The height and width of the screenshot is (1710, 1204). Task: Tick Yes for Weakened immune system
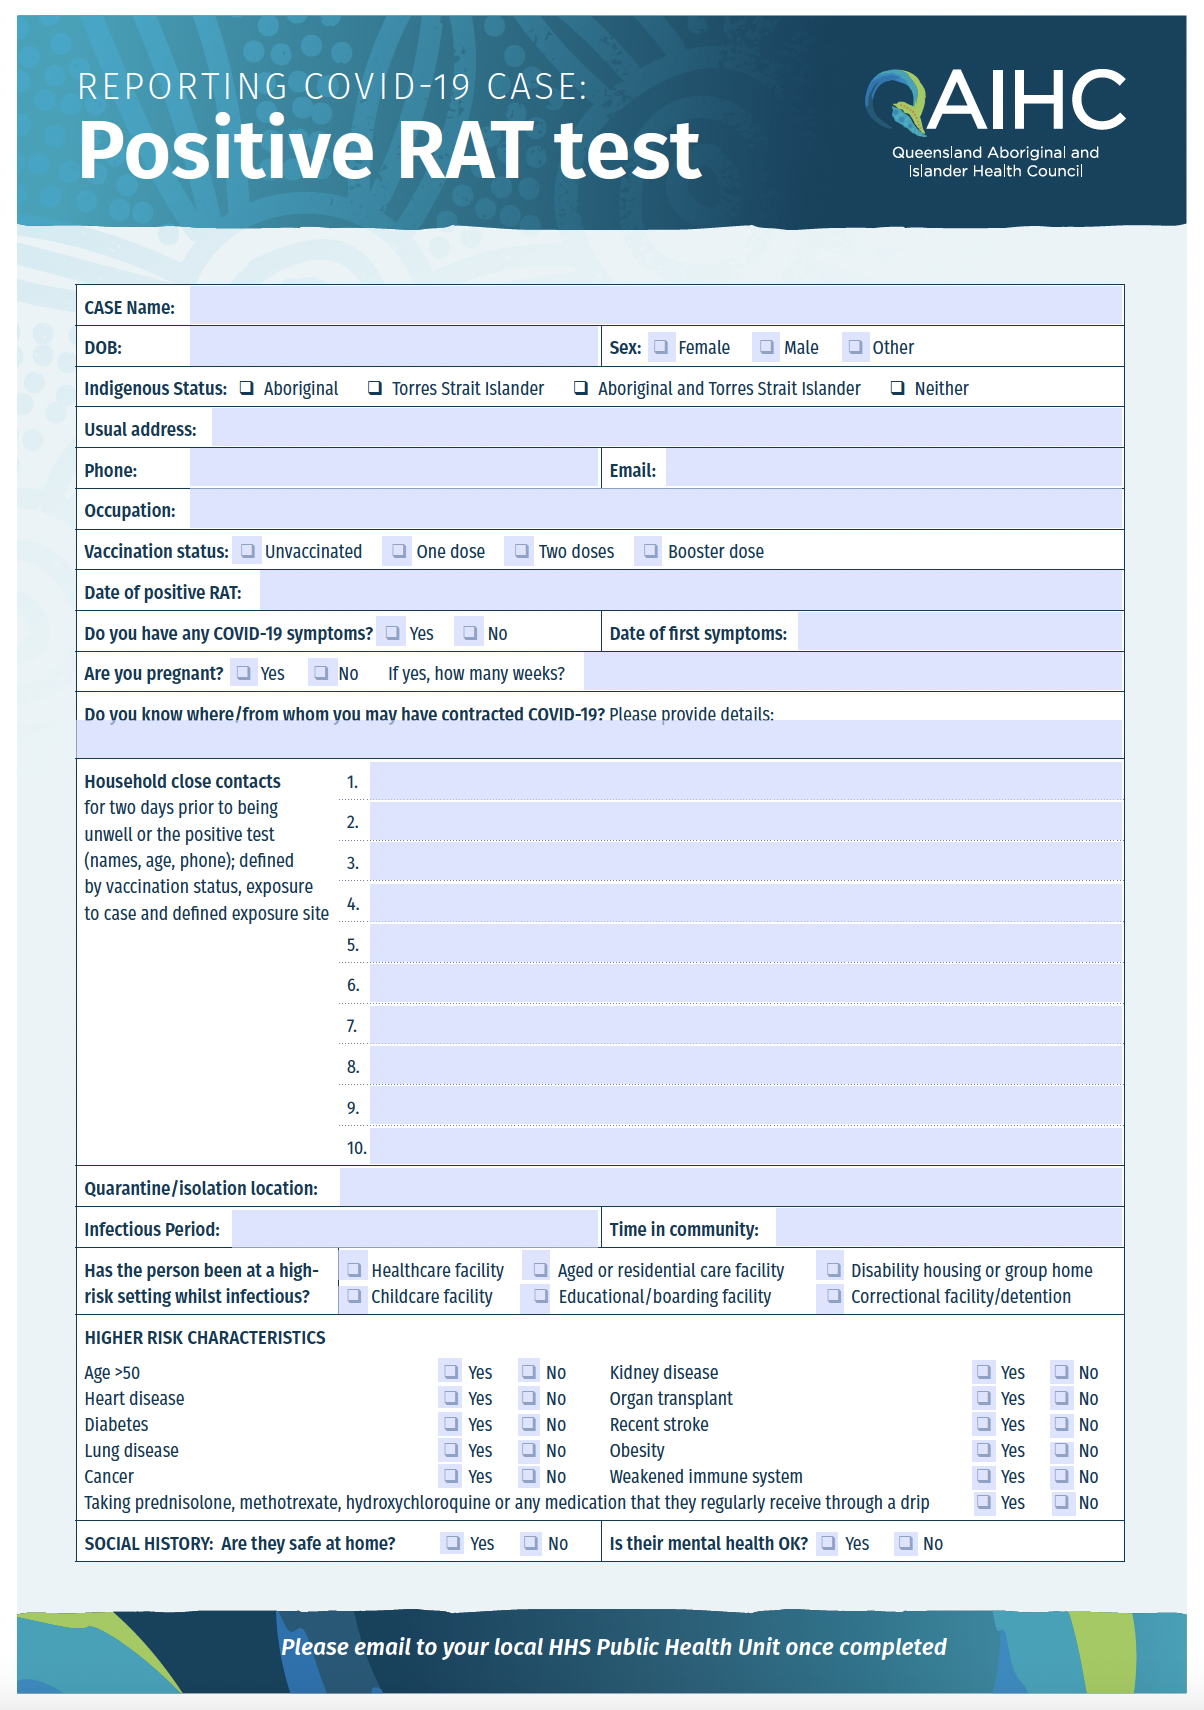tap(985, 1476)
